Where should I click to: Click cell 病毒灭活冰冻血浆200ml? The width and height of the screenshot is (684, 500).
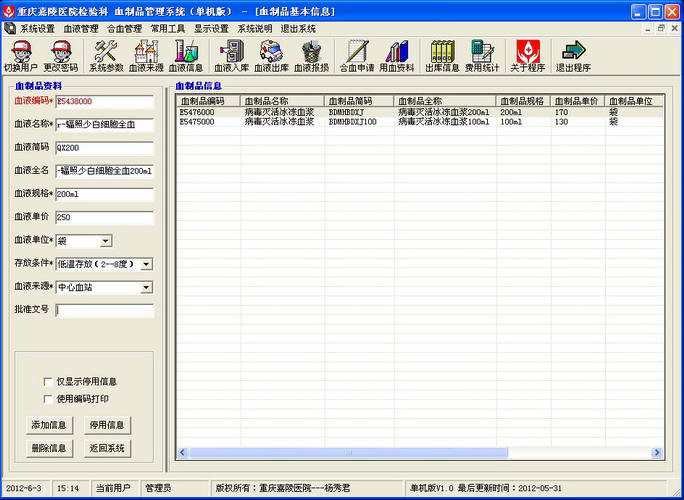pyautogui.click(x=443, y=112)
